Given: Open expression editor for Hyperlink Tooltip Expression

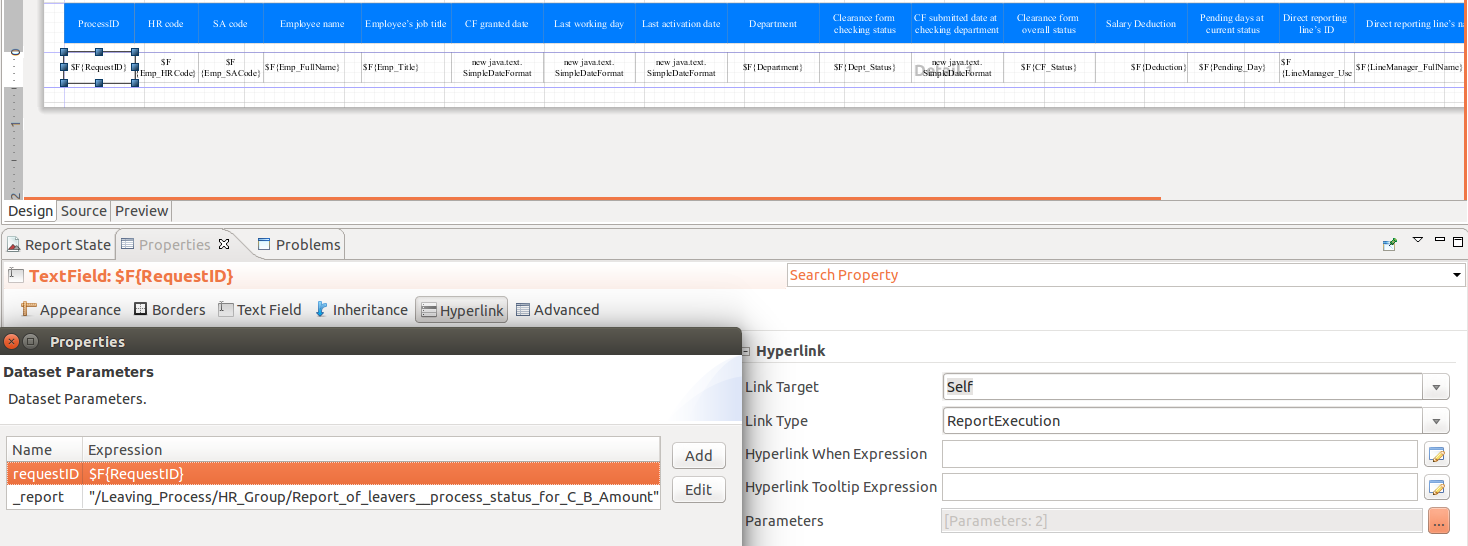Looking at the screenshot, I should [x=1436, y=488].
